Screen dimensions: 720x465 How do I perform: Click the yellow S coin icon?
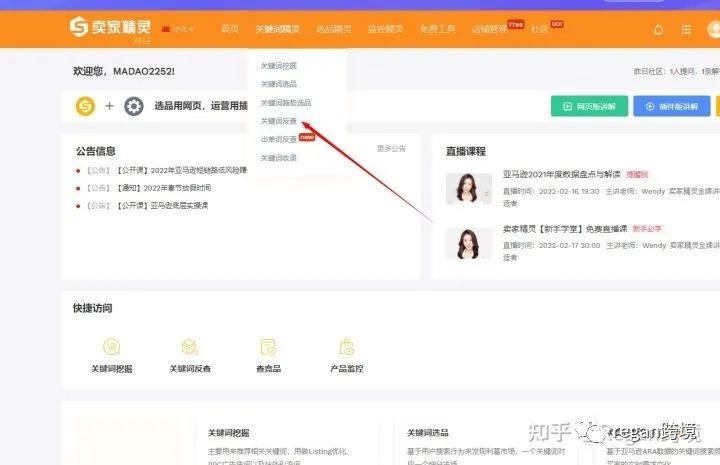coord(85,106)
